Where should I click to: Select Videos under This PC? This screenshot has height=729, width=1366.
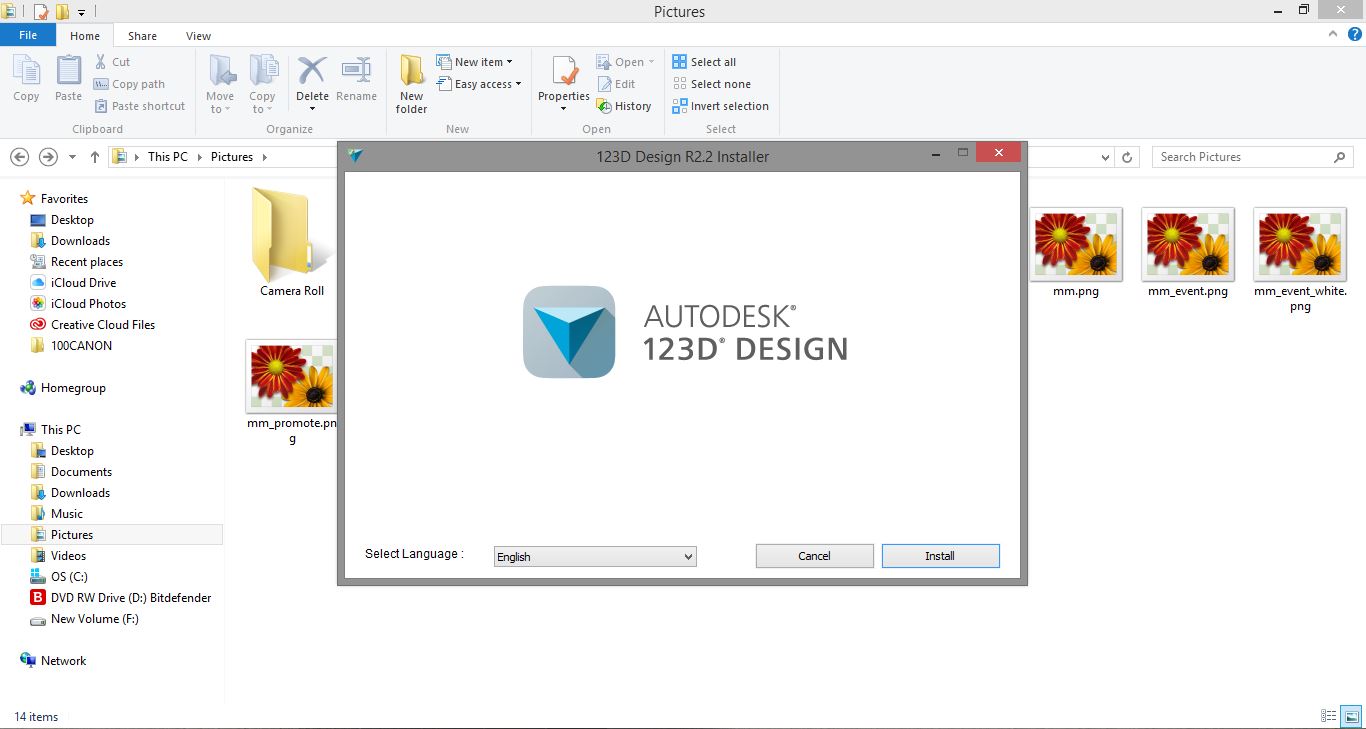click(x=68, y=556)
